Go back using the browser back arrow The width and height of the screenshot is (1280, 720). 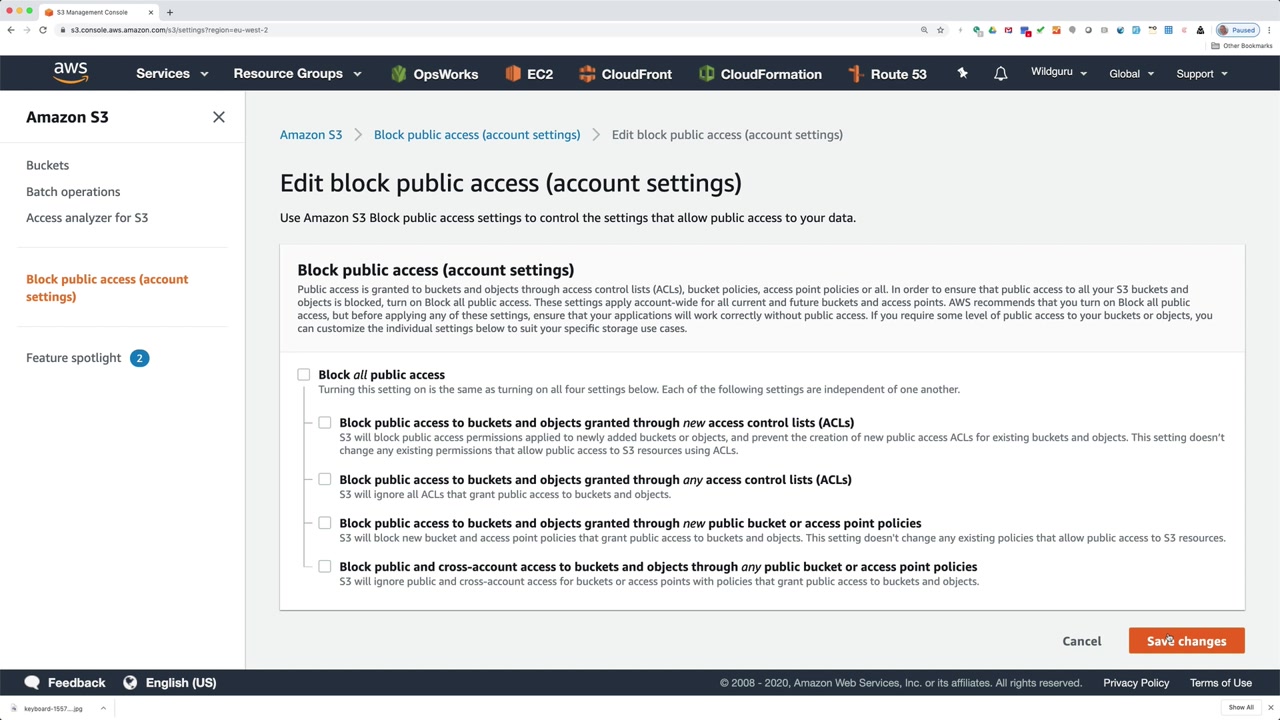coord(11,30)
